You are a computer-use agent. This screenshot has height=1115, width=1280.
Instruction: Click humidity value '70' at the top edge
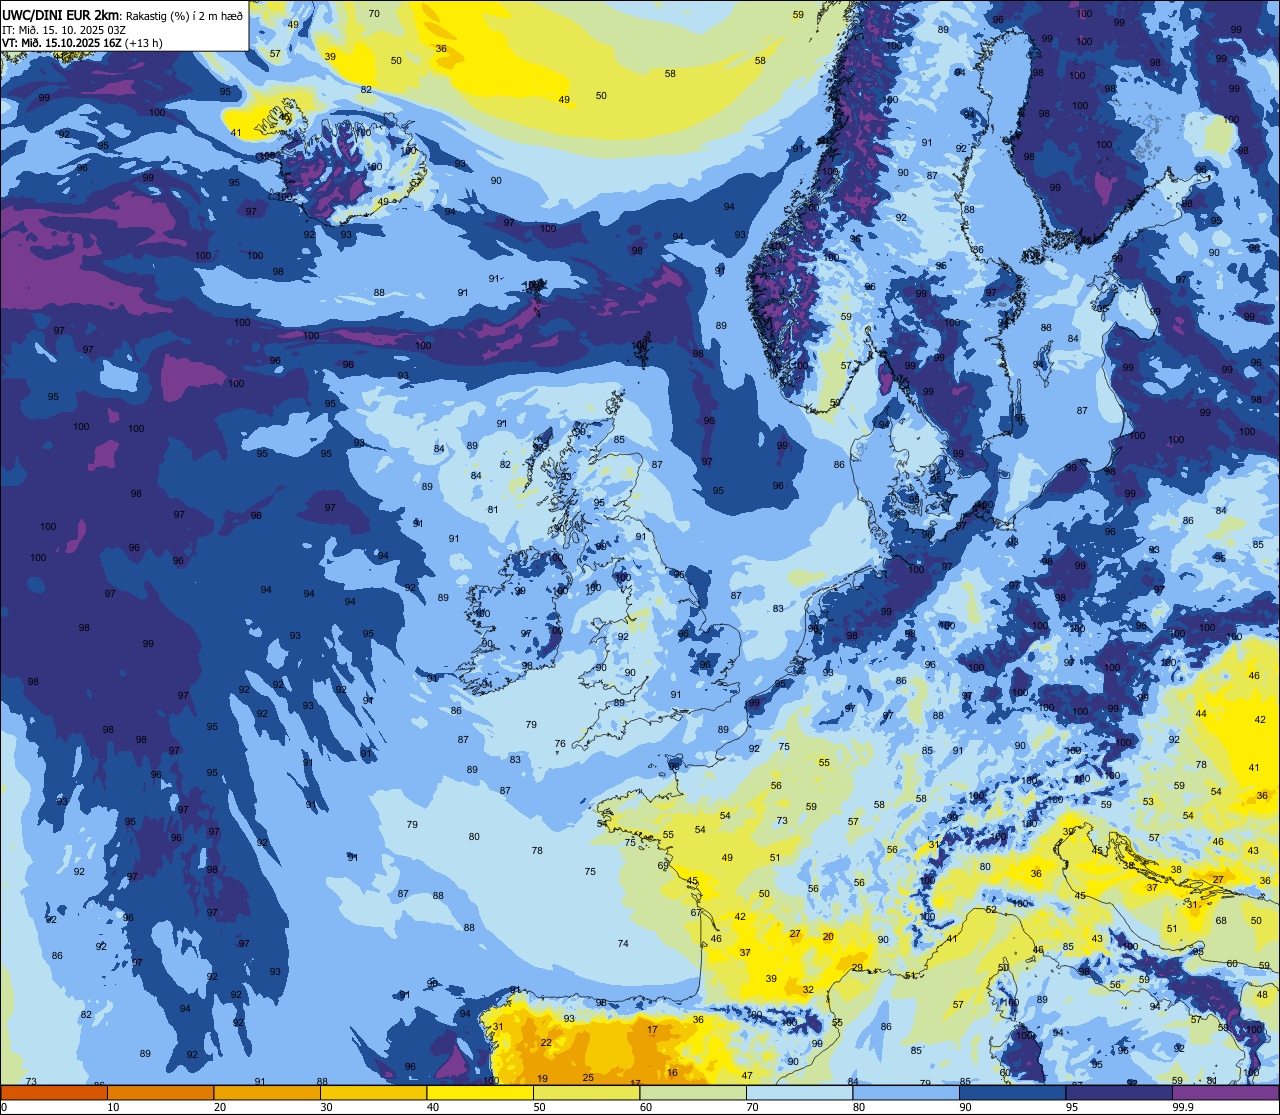click(374, 13)
